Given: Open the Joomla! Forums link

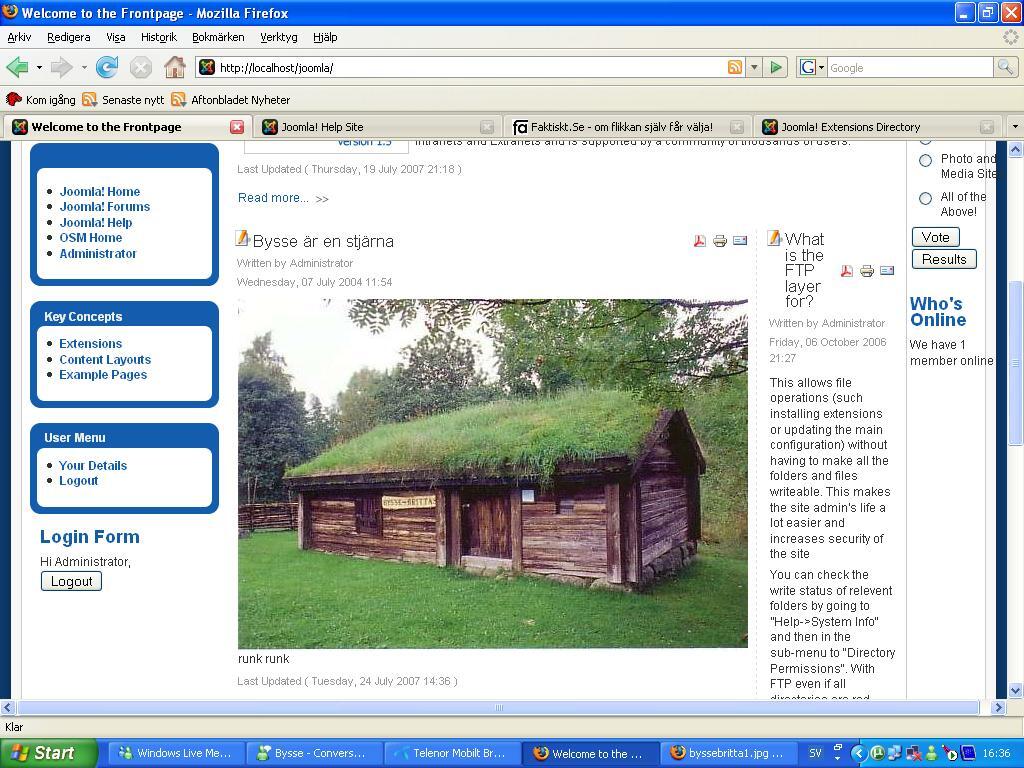Looking at the screenshot, I should click(x=104, y=206).
